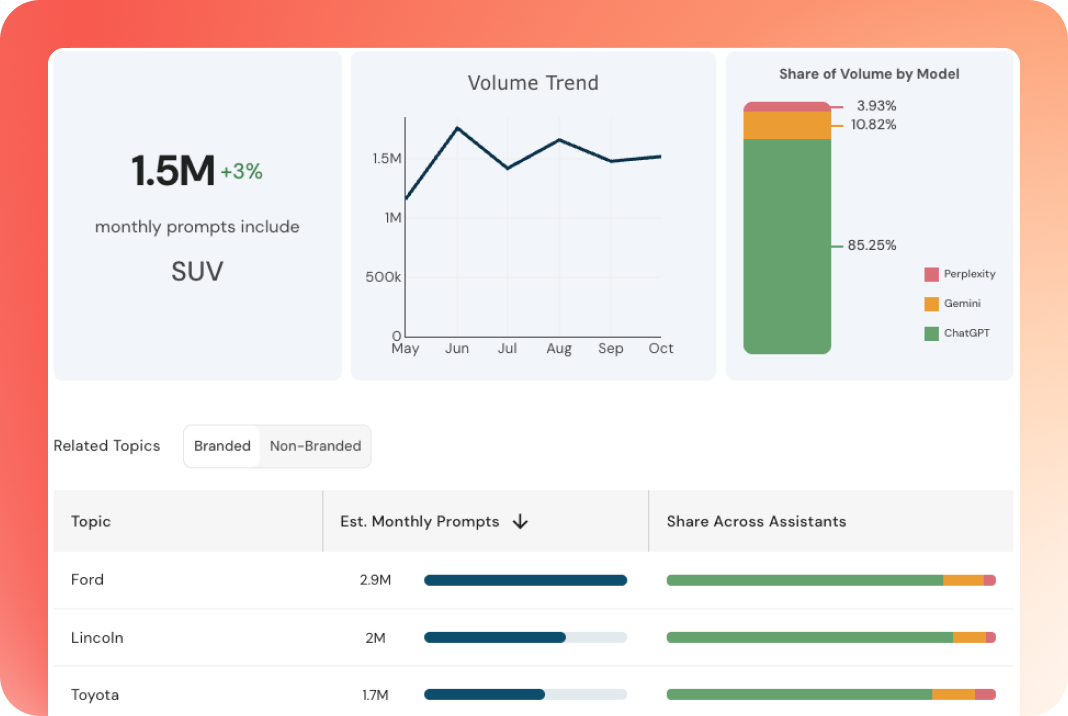Click the Gemini legend swatch
The height and width of the screenshot is (716, 1068).
click(x=932, y=303)
